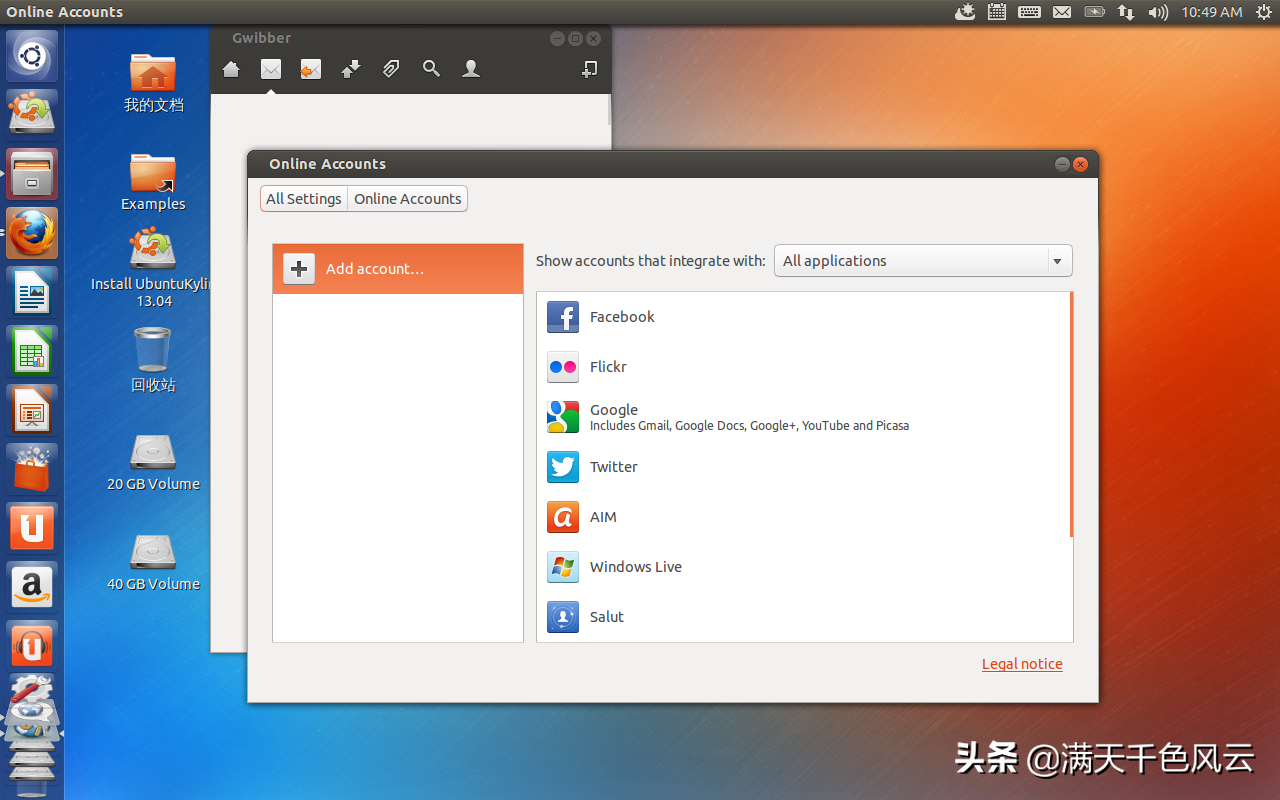Open 40 GB Volume desktop drive

click(153, 562)
